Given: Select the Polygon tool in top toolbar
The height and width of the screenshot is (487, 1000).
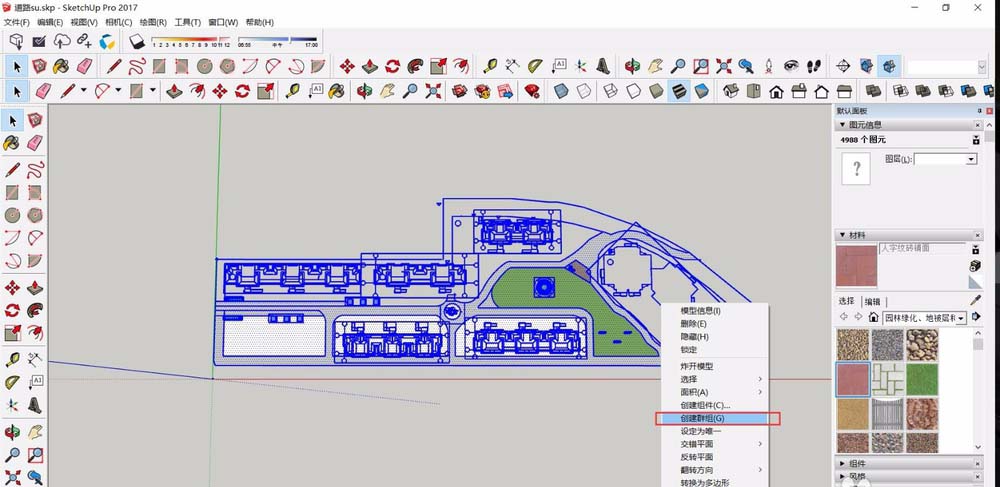Looking at the screenshot, I should (227, 66).
